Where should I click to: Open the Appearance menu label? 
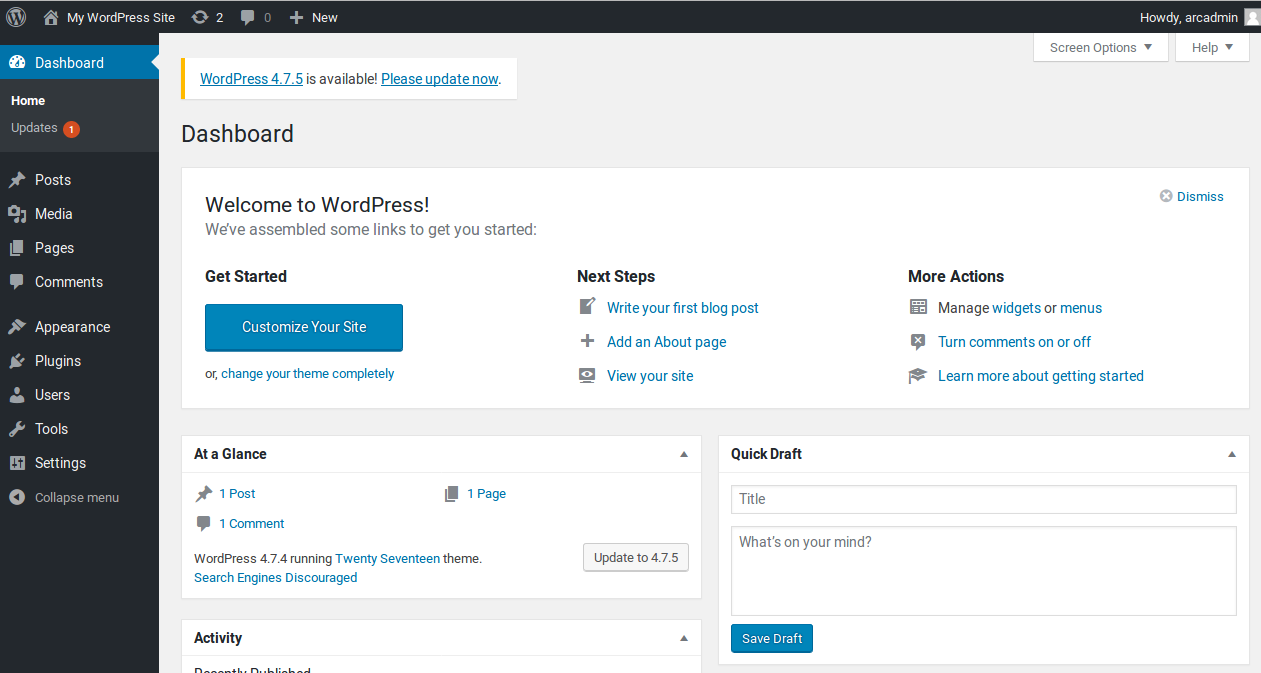(72, 327)
